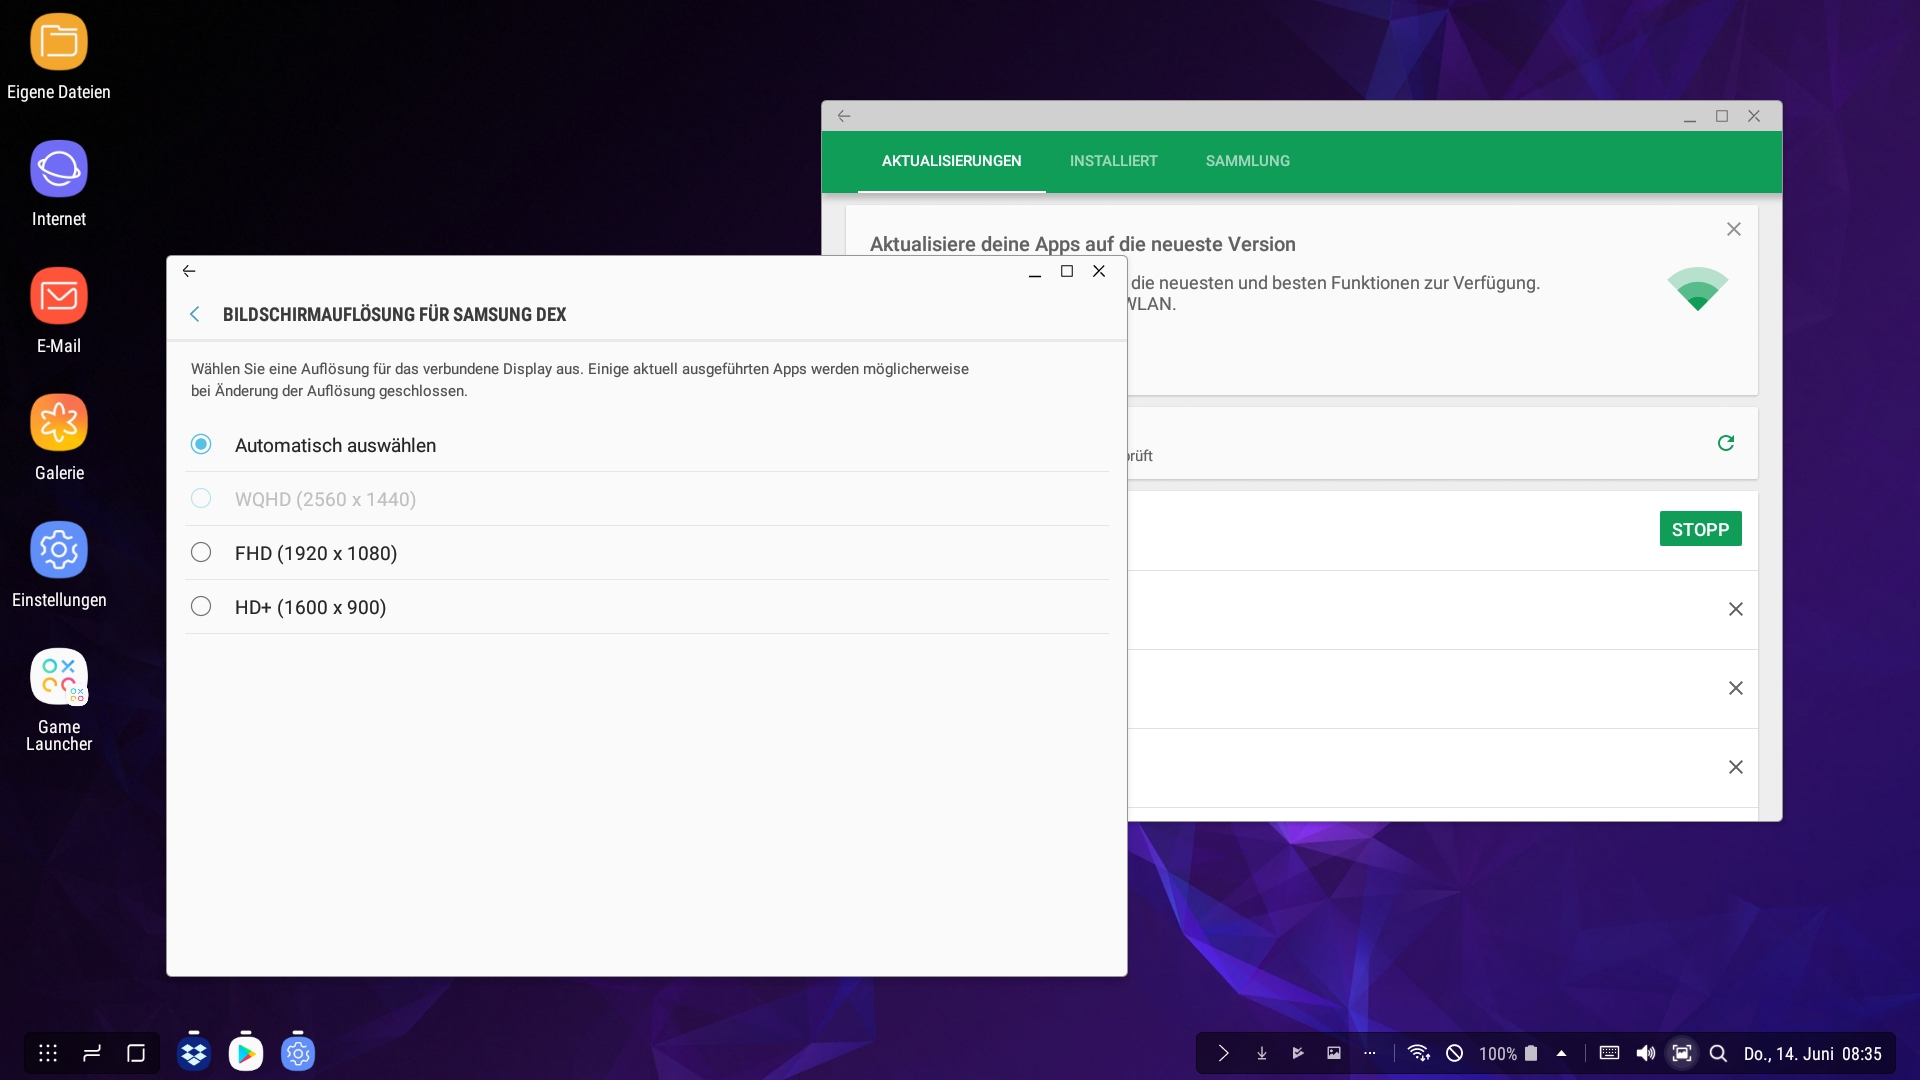Go back with the chevron beside Bildschirmauflösung
The width and height of the screenshot is (1920, 1080).
[x=195, y=314]
